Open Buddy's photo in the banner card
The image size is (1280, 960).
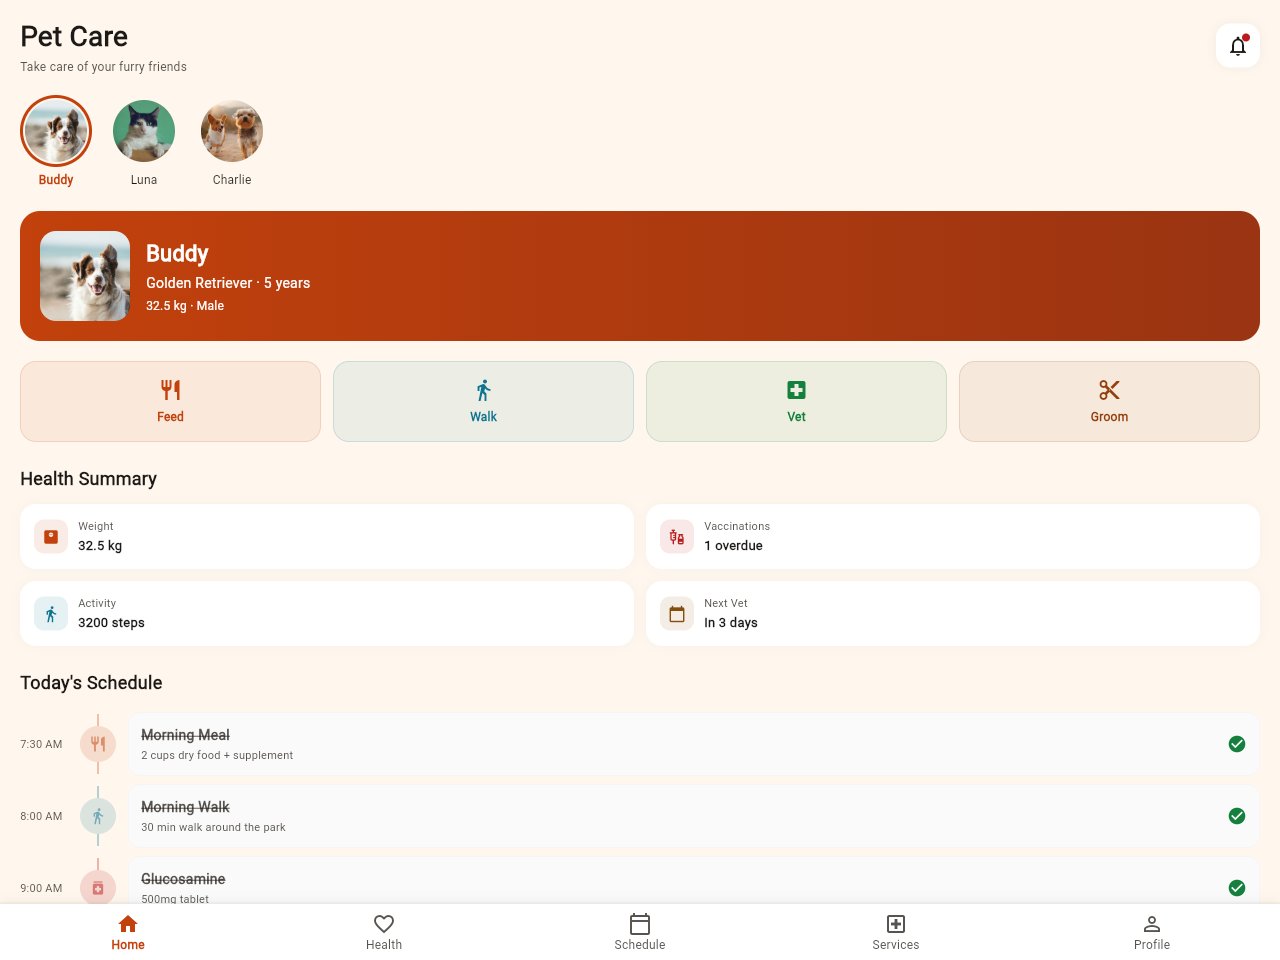tap(85, 276)
